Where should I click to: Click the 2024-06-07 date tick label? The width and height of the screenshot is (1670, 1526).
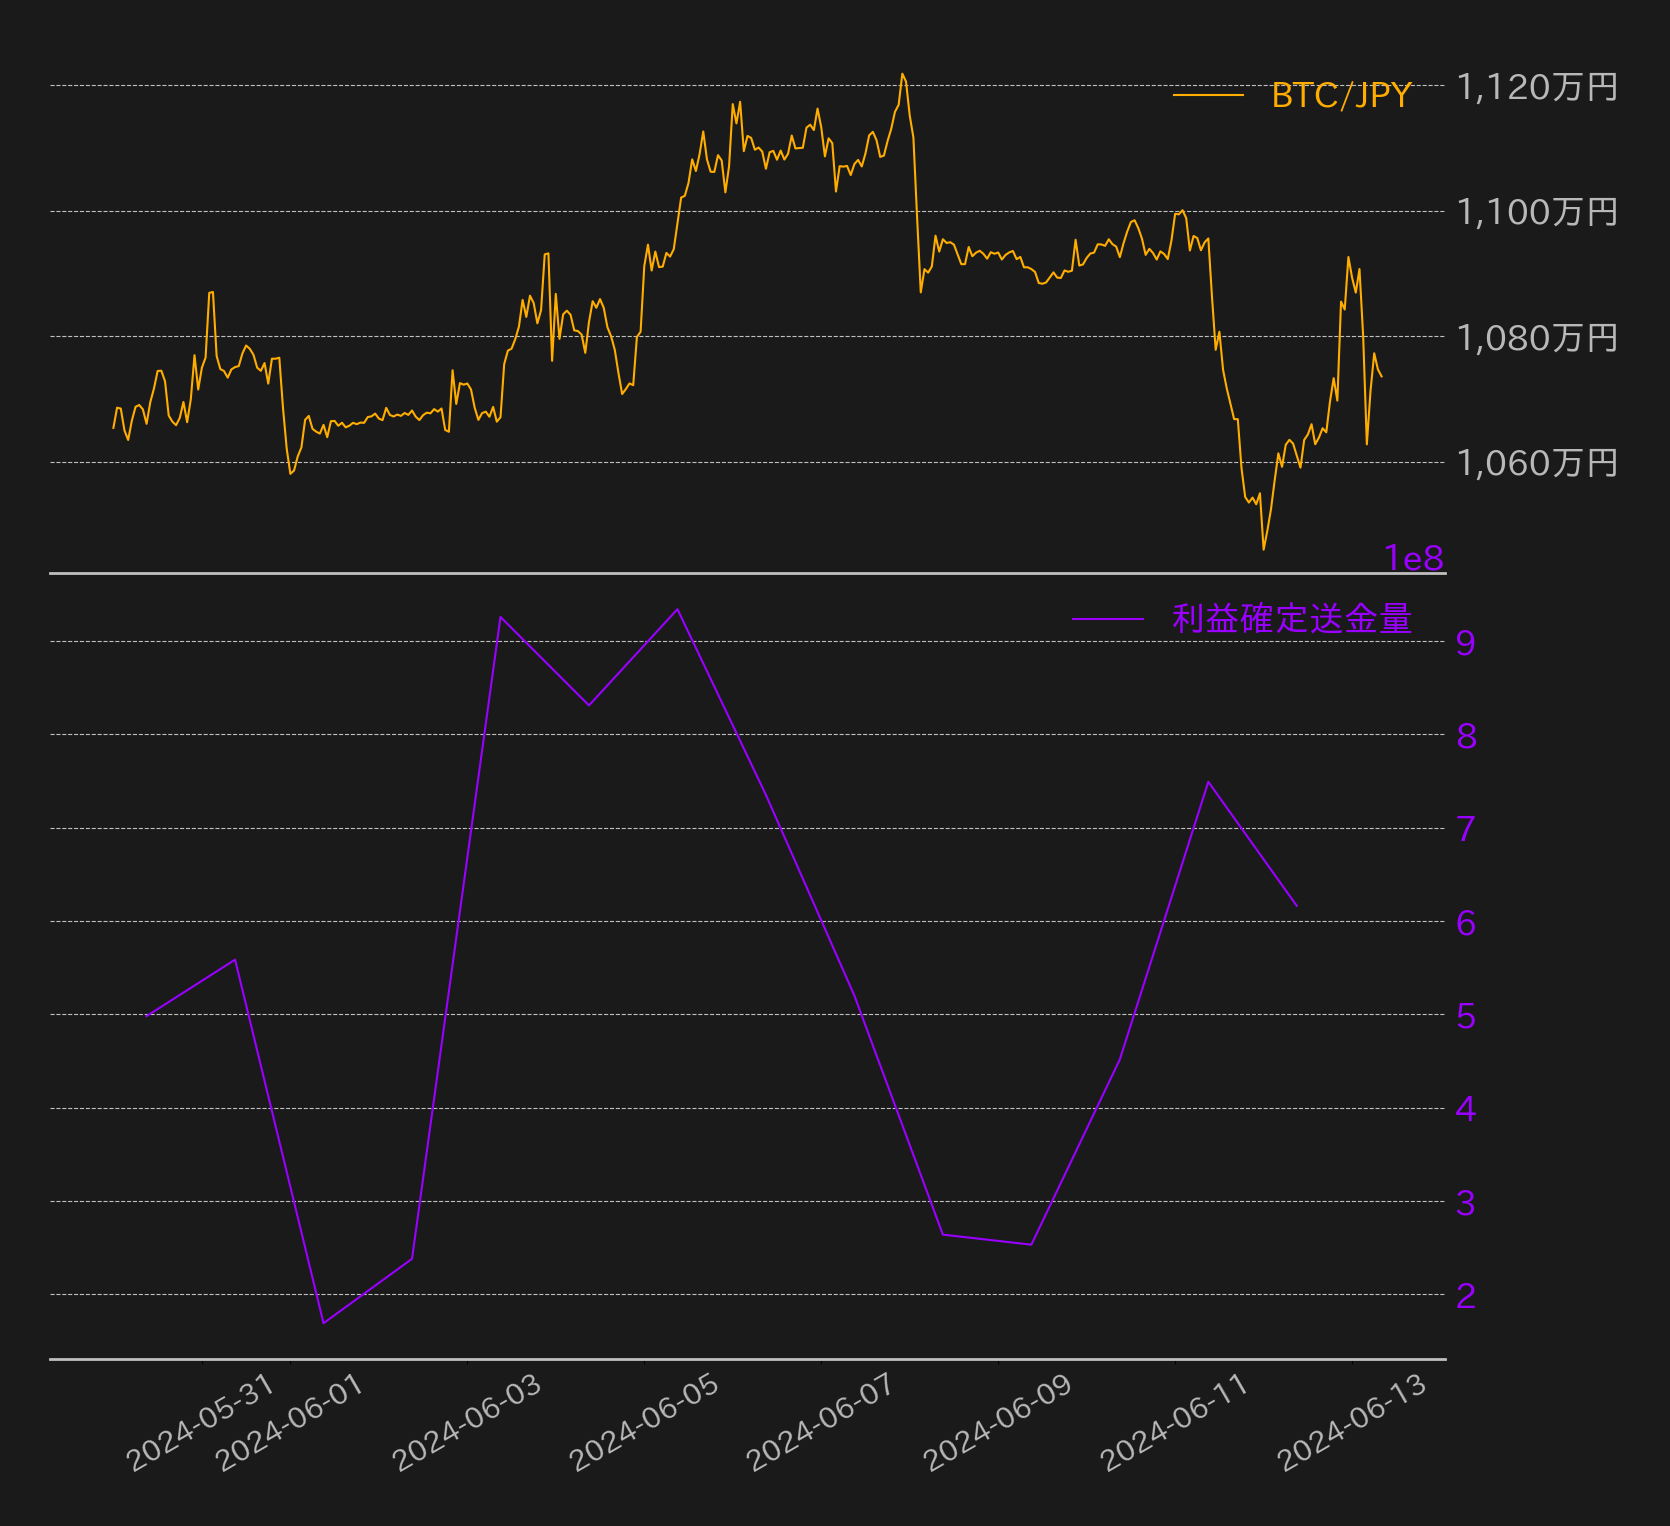(x=821, y=1423)
